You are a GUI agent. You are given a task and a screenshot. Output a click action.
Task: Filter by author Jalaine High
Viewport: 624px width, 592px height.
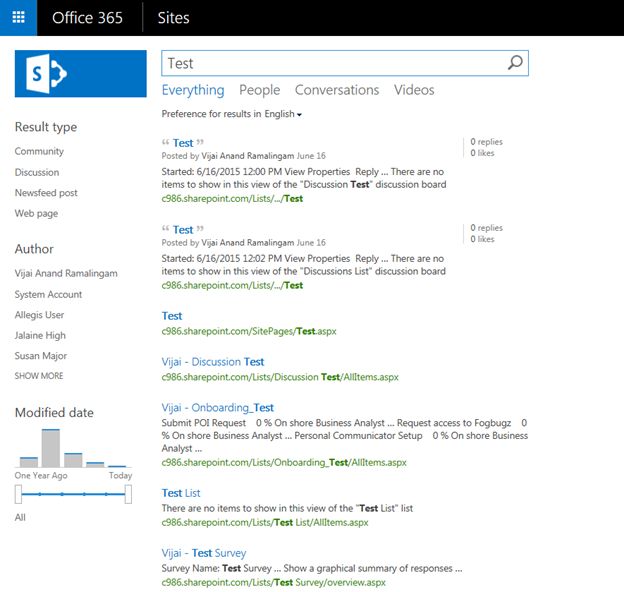click(41, 335)
